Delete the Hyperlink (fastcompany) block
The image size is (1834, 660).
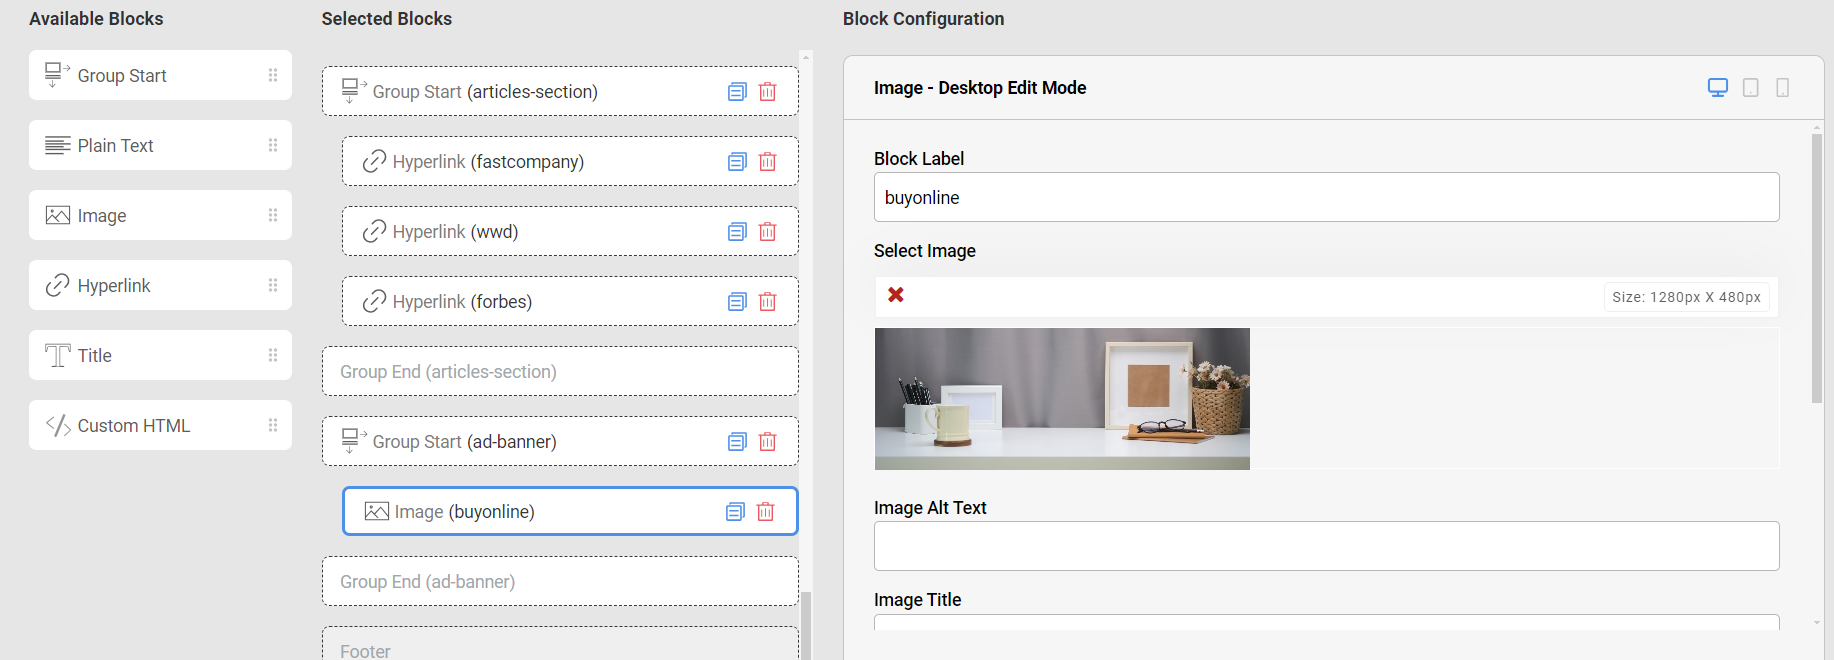coord(767,162)
